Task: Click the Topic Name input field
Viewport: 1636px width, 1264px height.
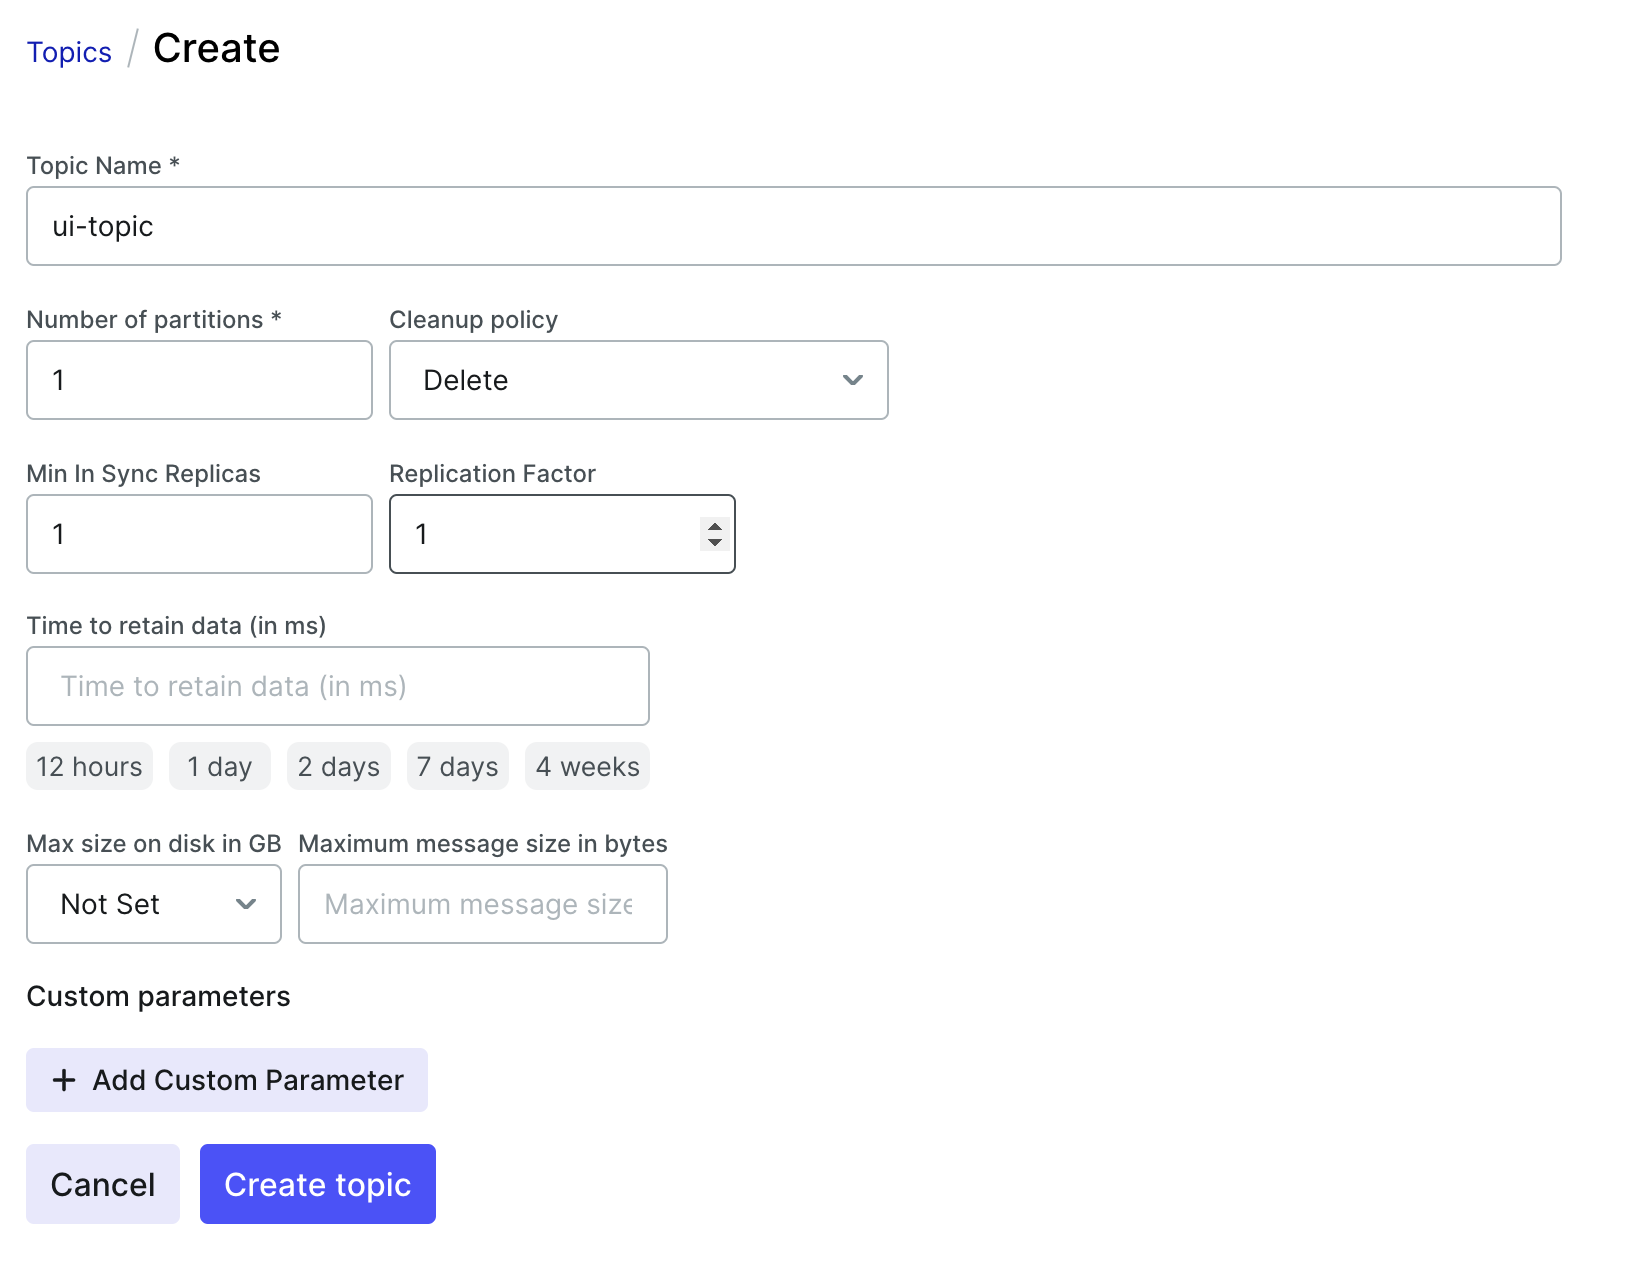Action: tap(794, 226)
